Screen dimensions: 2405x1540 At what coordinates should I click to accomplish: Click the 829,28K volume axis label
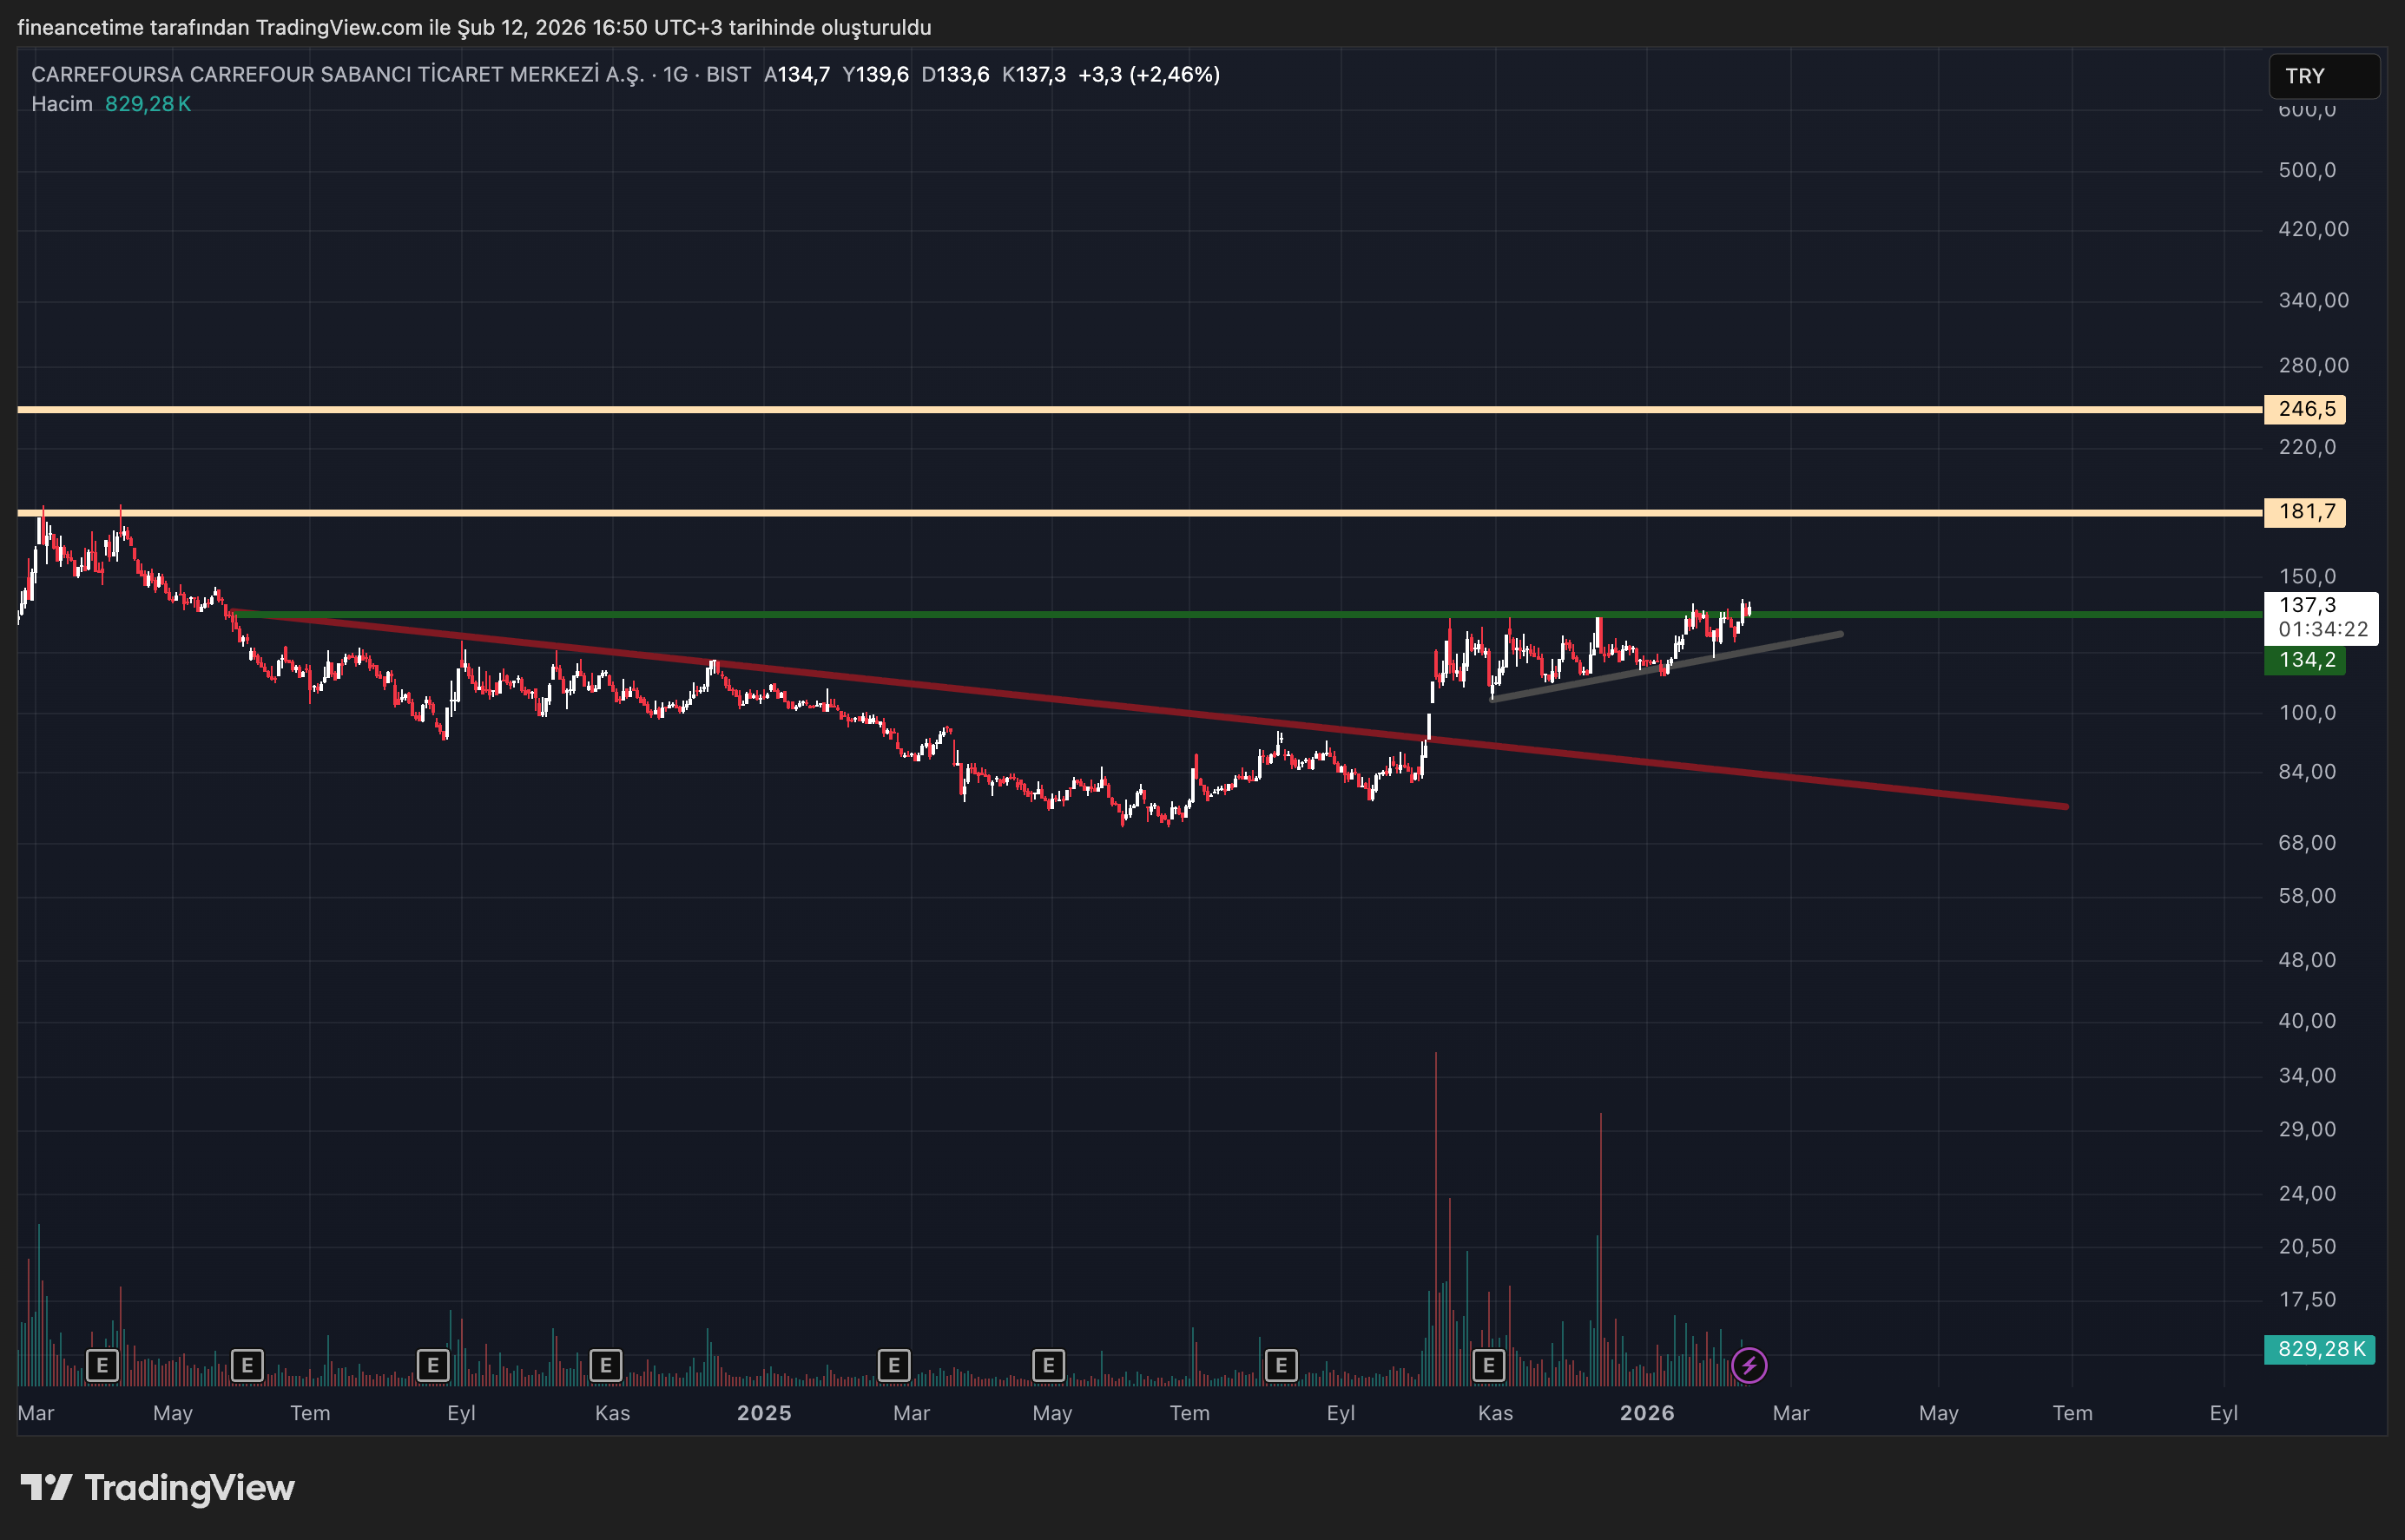point(2319,1349)
